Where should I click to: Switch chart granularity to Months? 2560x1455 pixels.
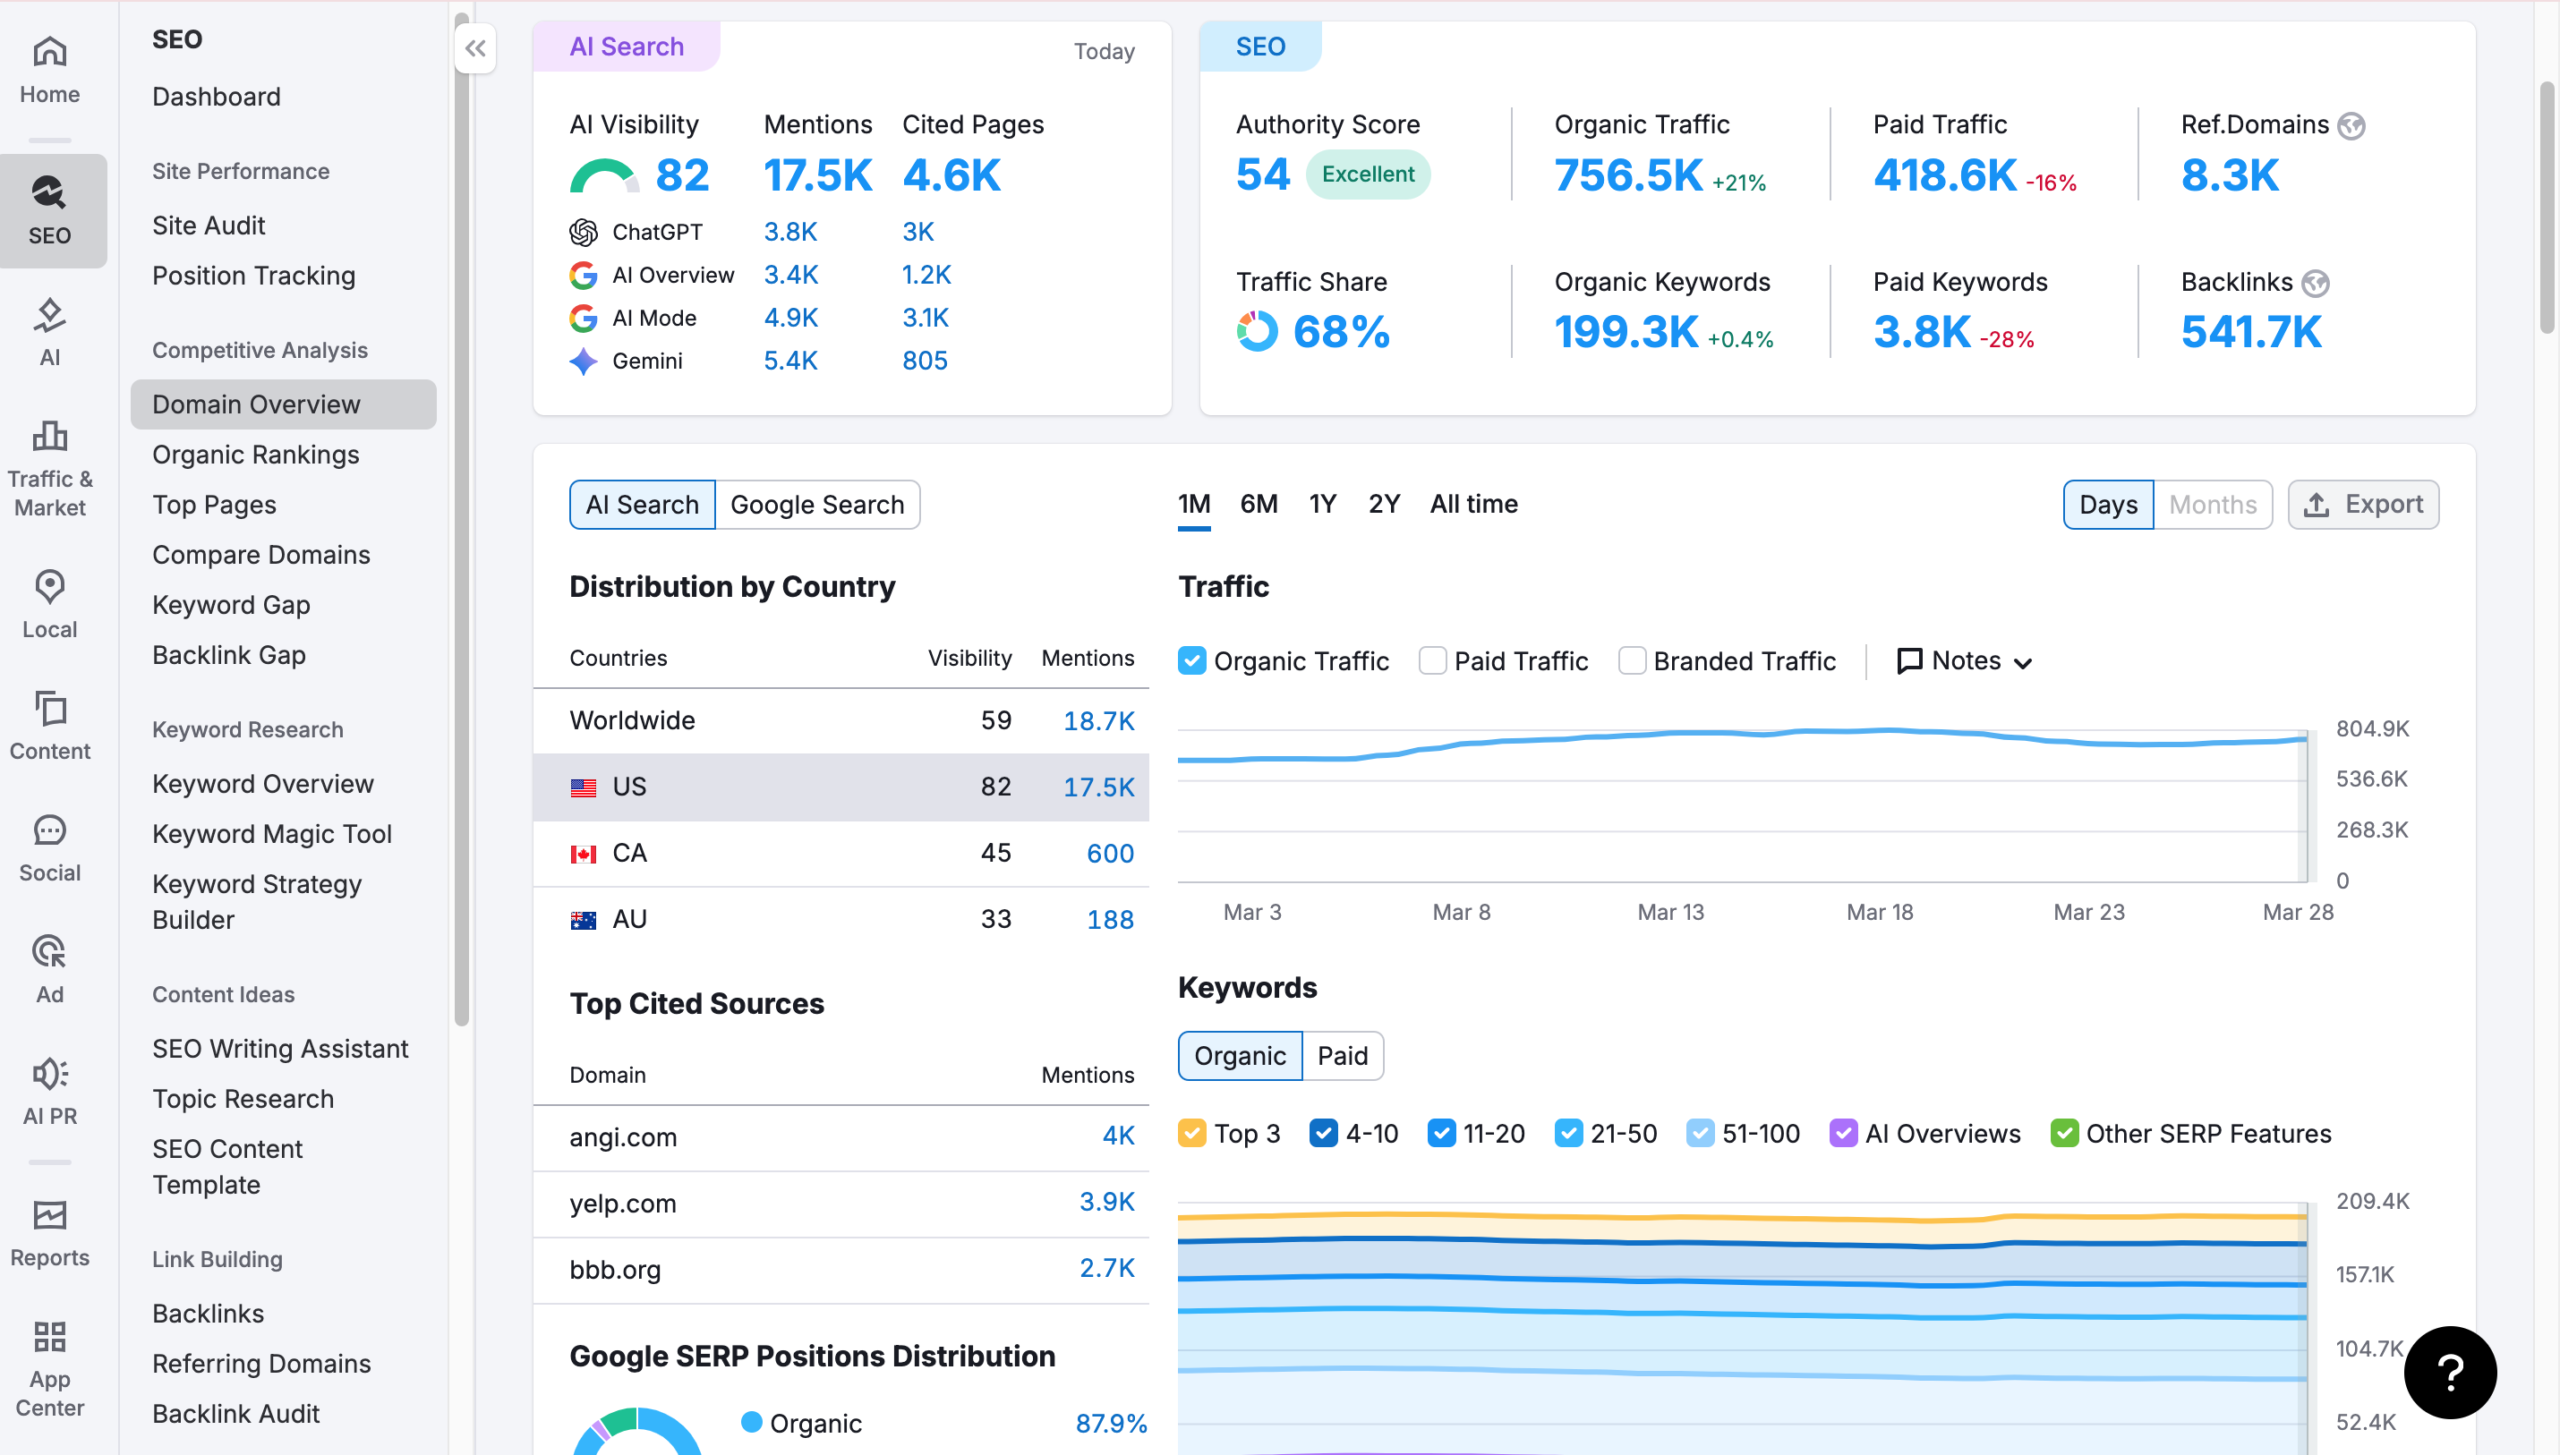(x=2212, y=505)
